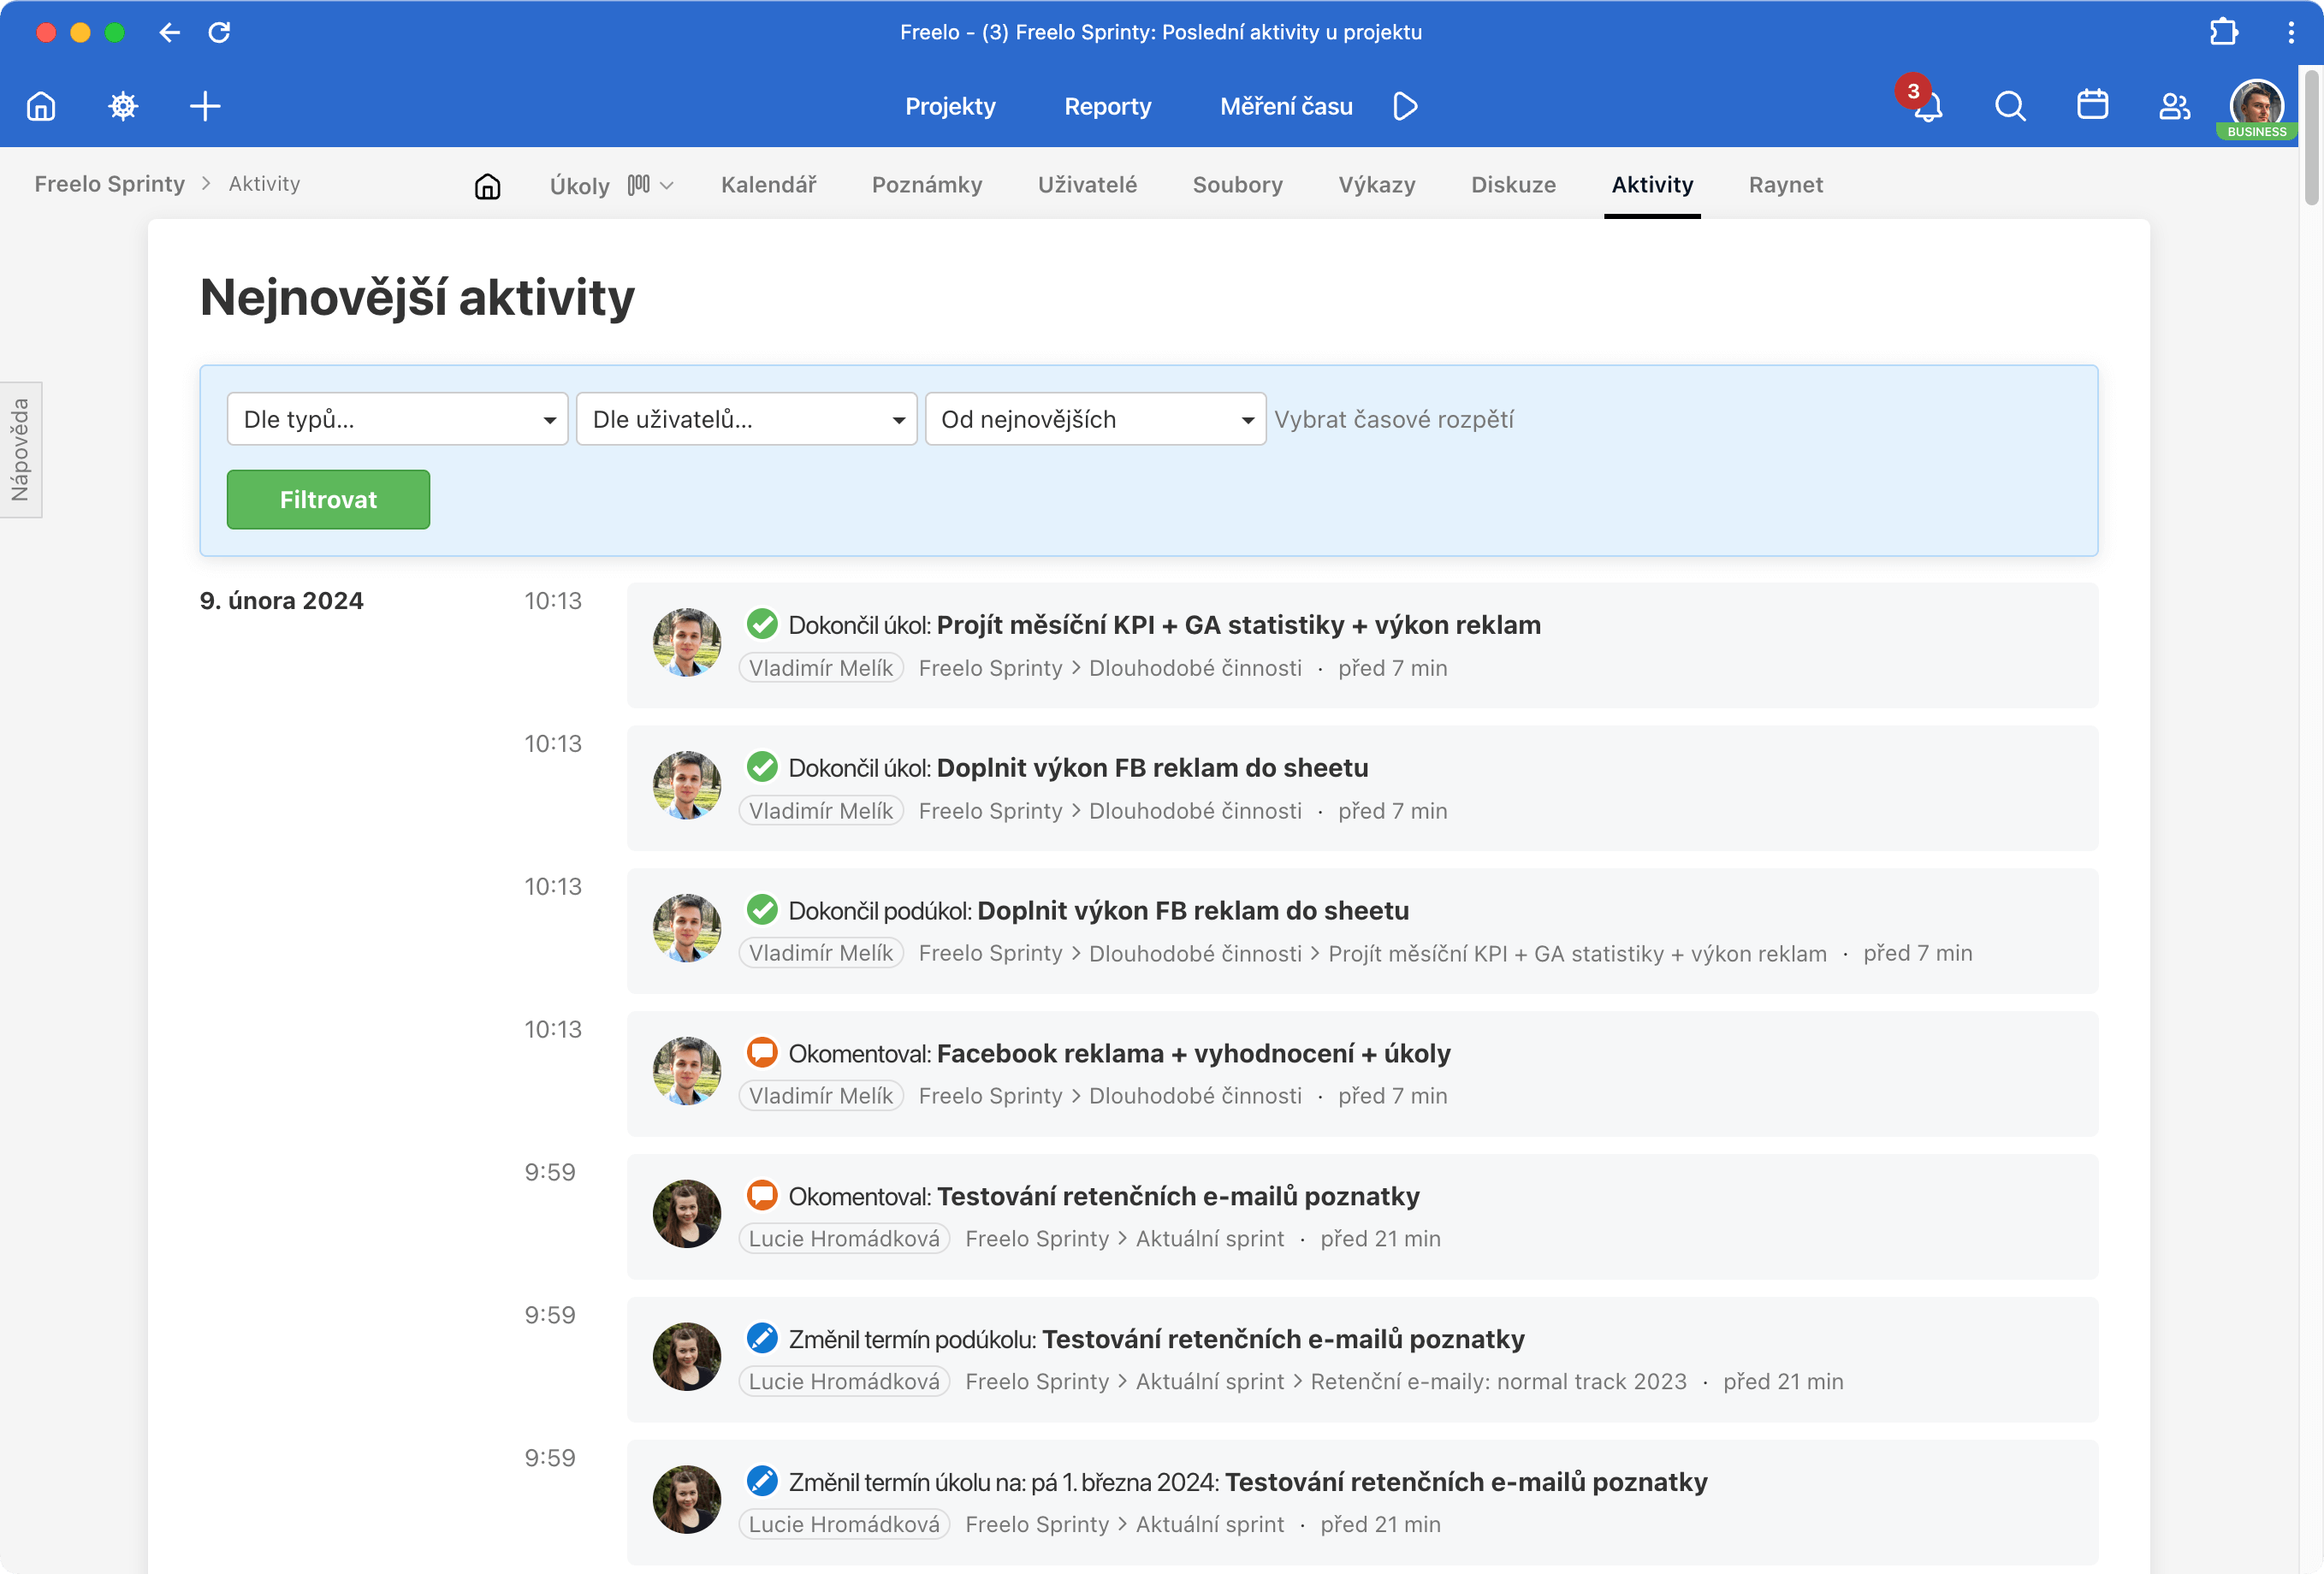Open Projít měsíční KPI breadcrumb in subtask row
This screenshot has height=1574, width=2324.
pyautogui.click(x=1577, y=954)
